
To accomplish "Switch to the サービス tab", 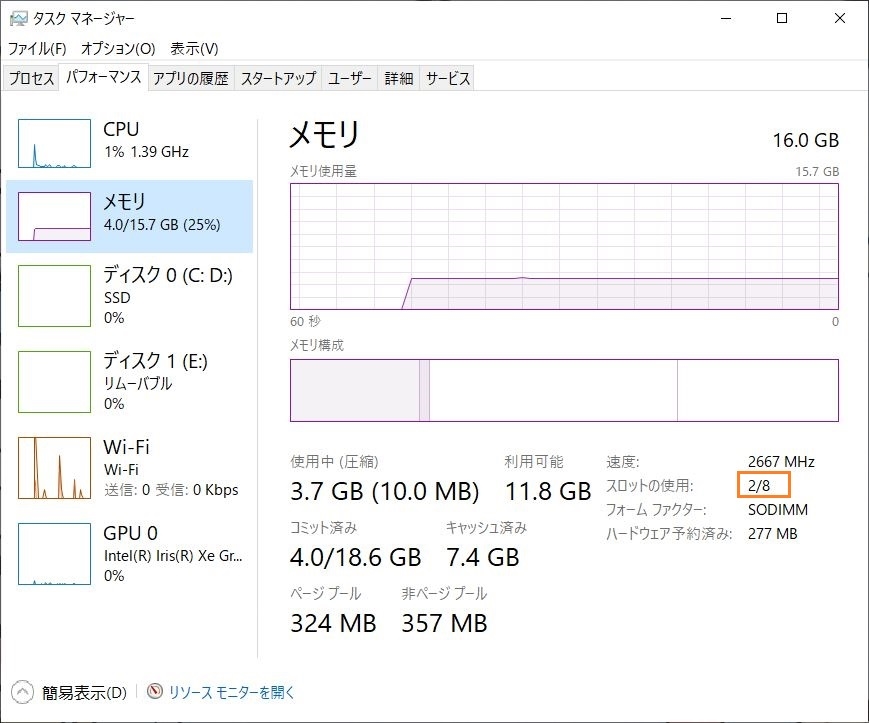I will pos(447,79).
